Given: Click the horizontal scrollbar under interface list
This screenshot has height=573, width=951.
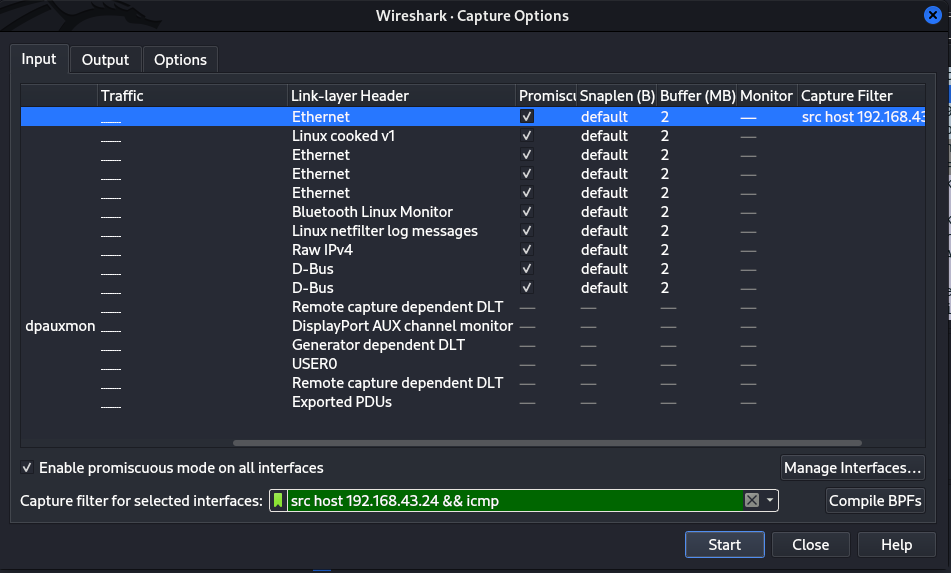Looking at the screenshot, I should pos(546,443).
